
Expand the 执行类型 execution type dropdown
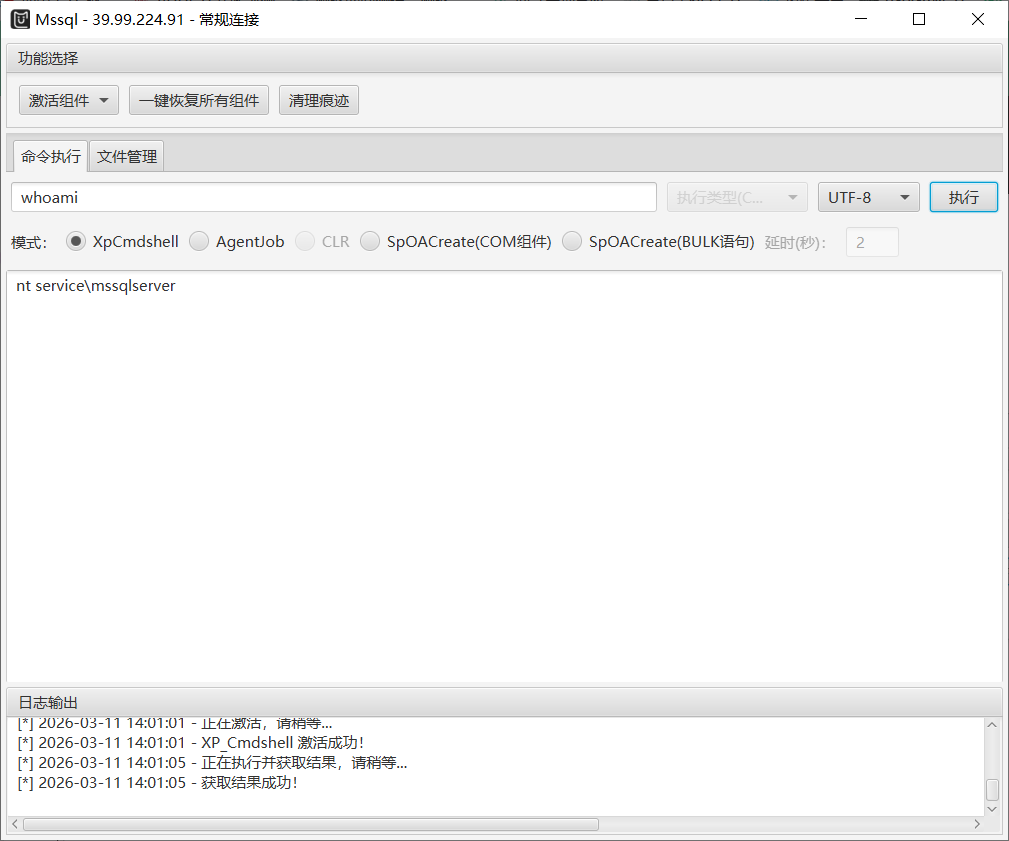click(736, 196)
